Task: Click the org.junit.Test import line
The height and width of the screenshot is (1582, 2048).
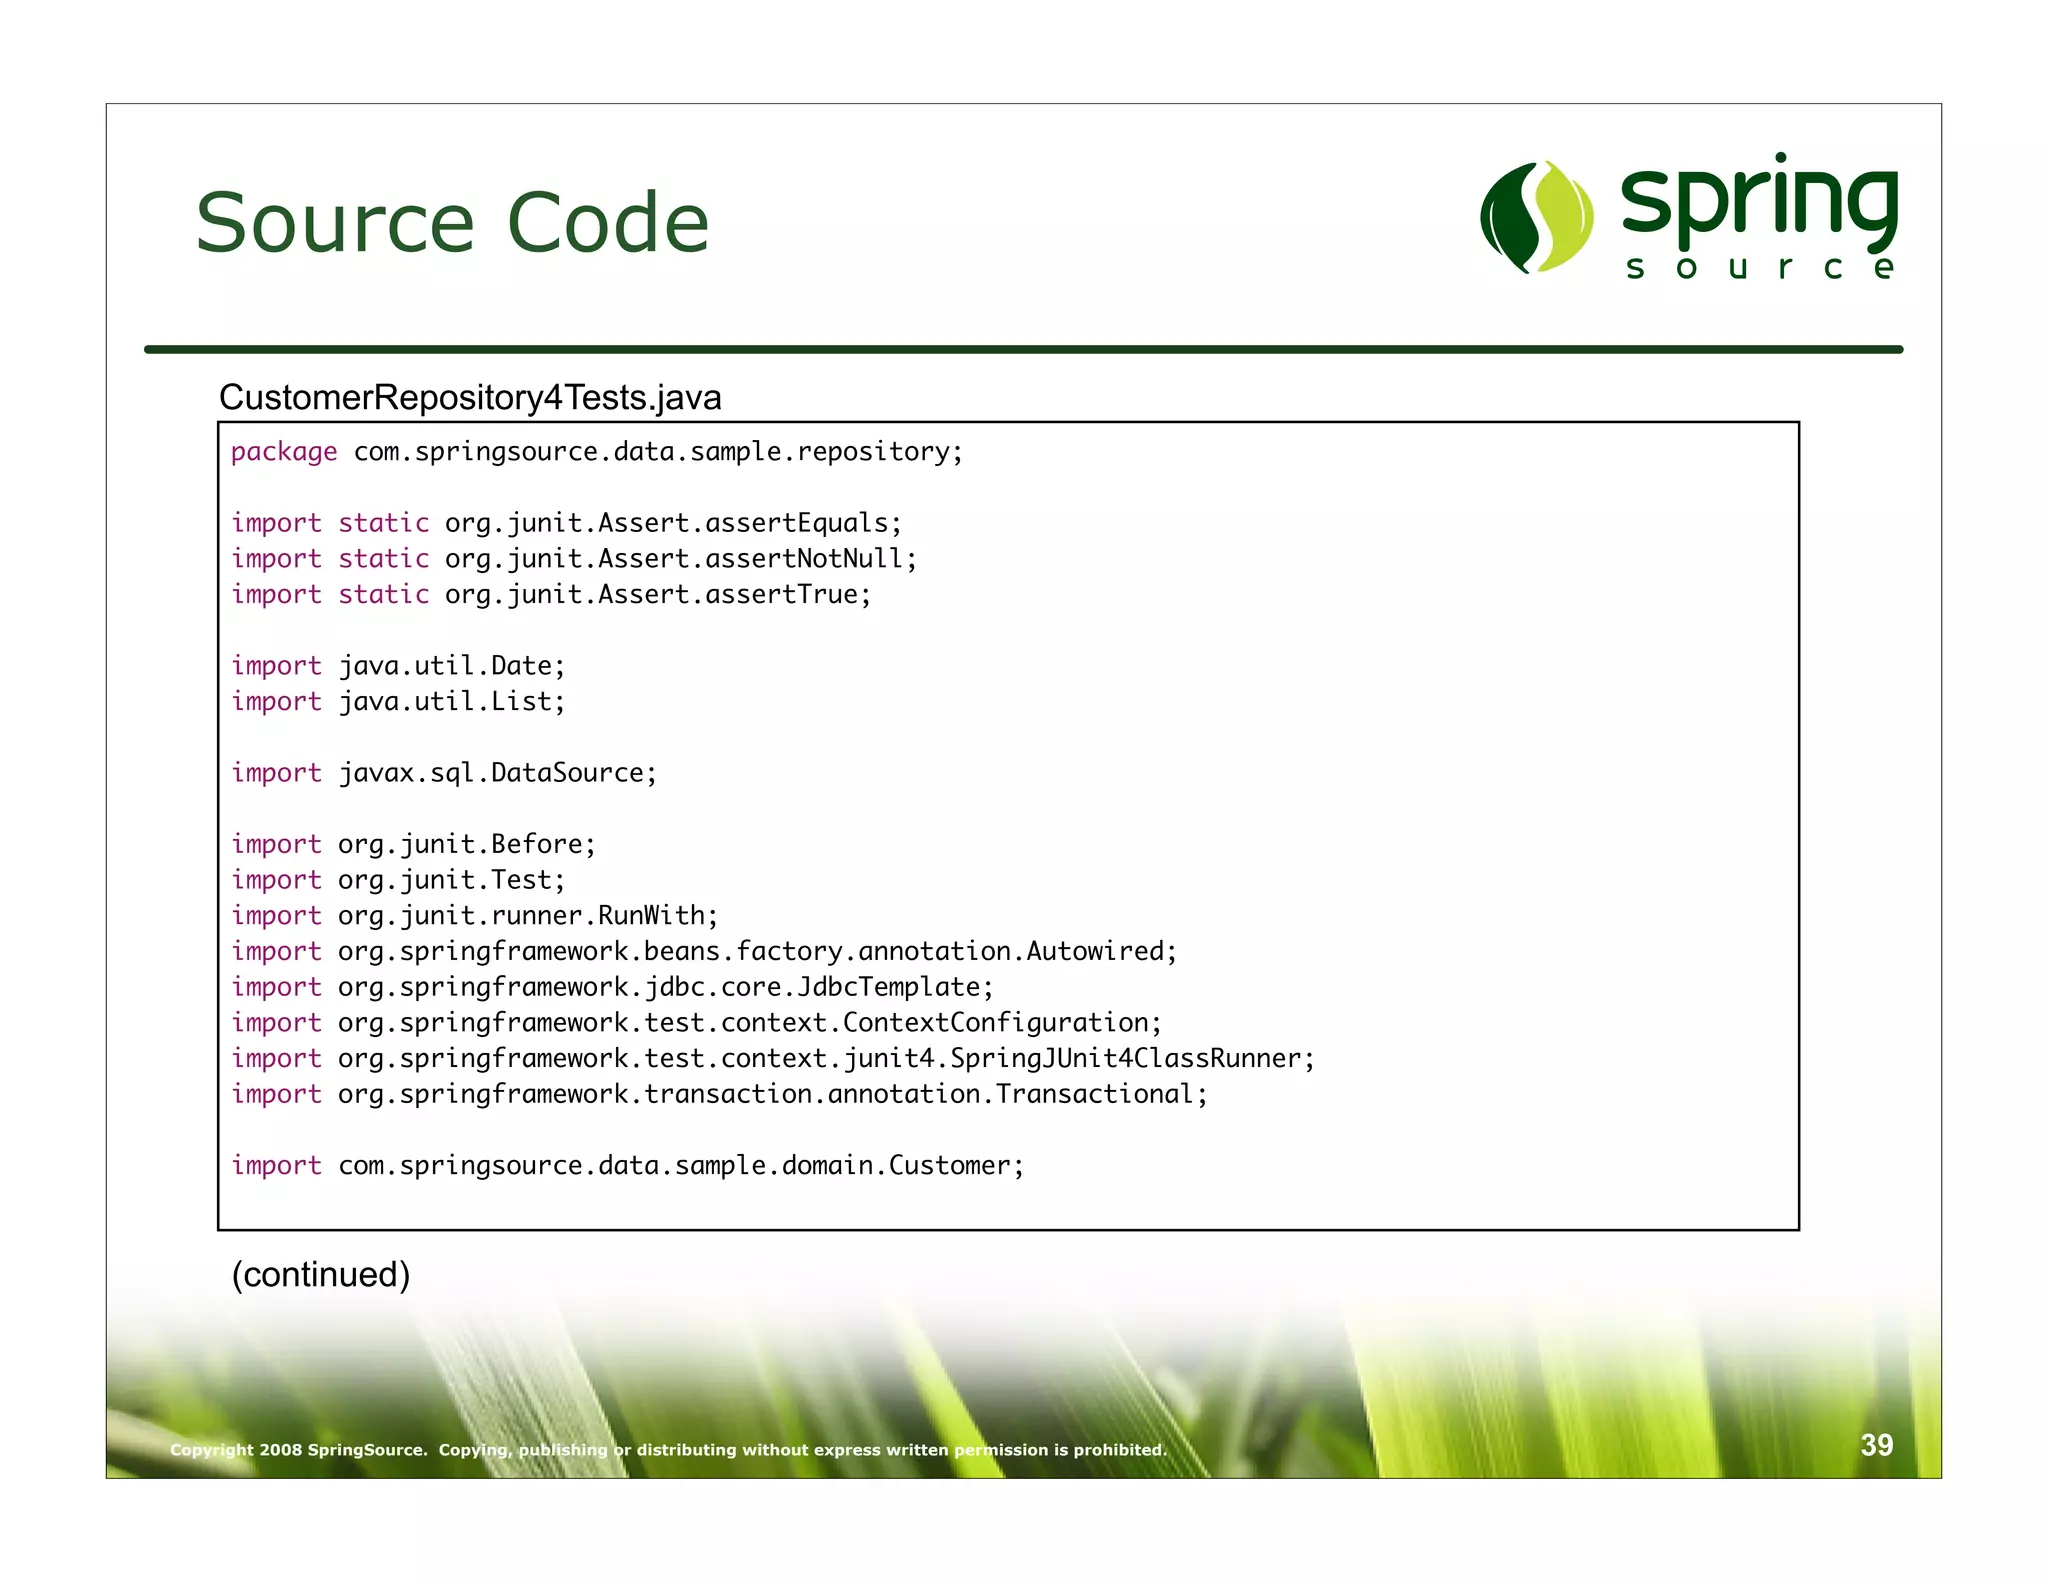Action: pyautogui.click(x=398, y=880)
